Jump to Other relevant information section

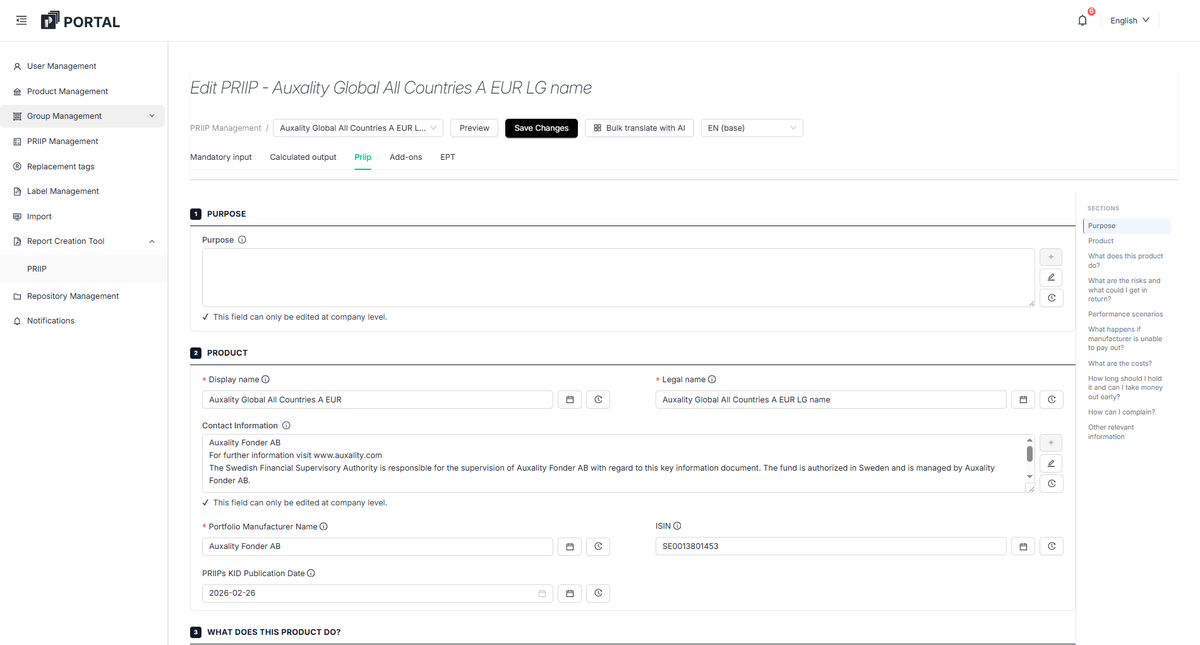pyautogui.click(x=1110, y=432)
